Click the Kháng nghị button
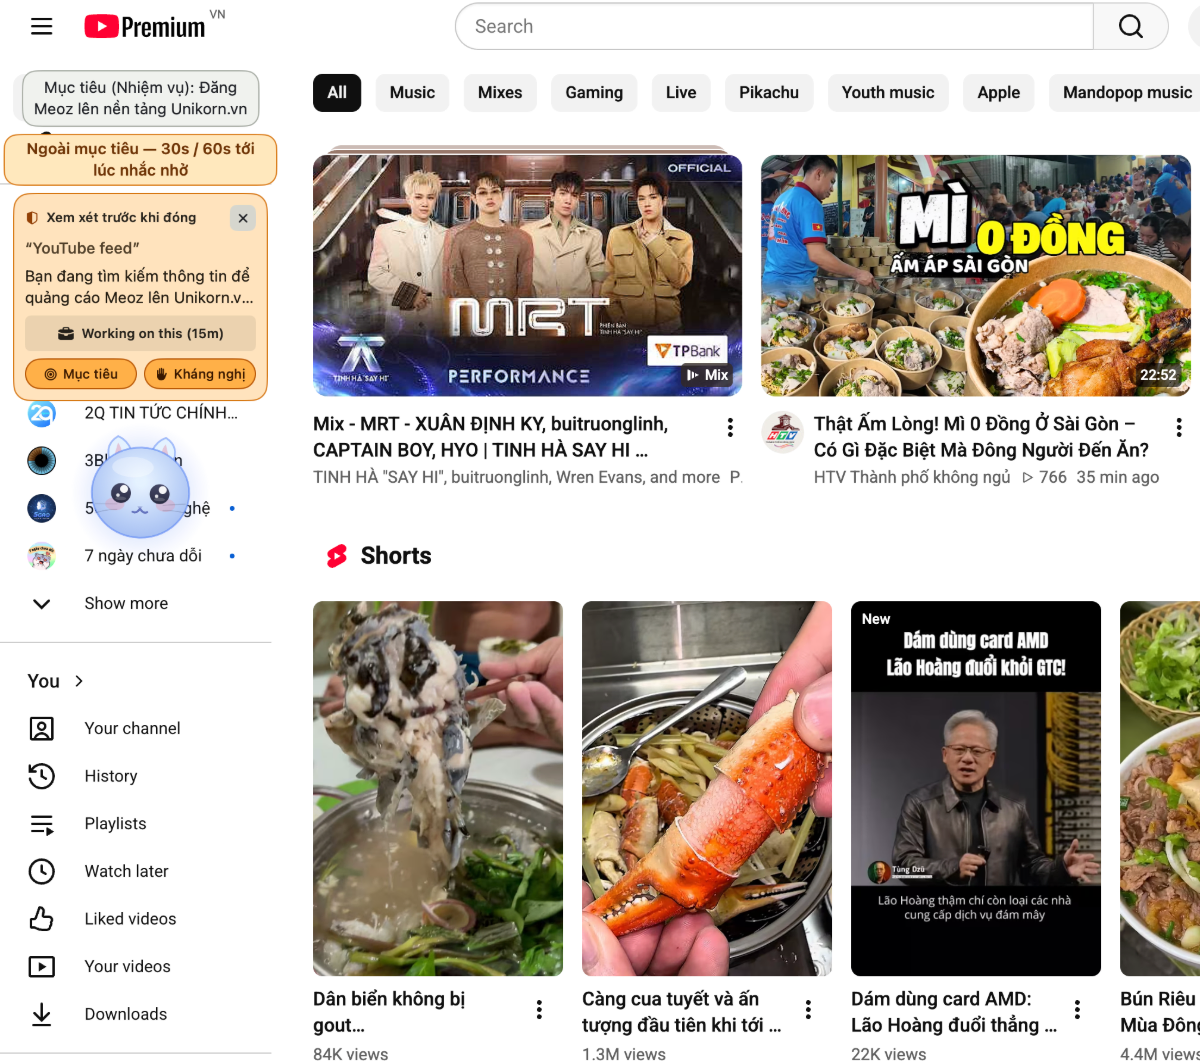Screen dimensions: 1200x1062 click(200, 374)
